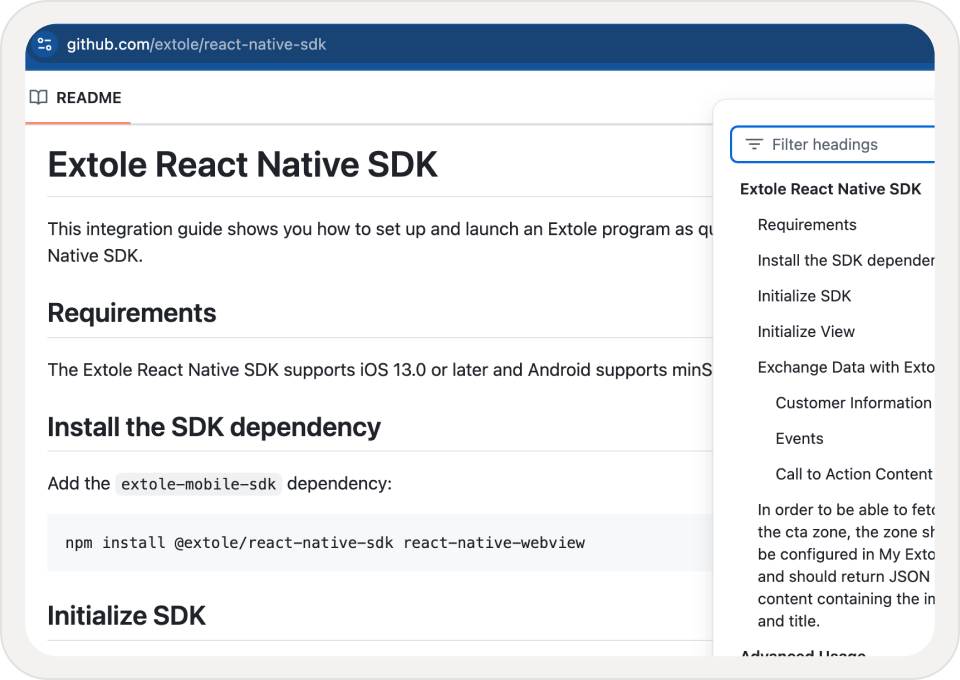960x680 pixels.
Task: Go to Exchange Data with Extole outline entry
Action: point(846,367)
